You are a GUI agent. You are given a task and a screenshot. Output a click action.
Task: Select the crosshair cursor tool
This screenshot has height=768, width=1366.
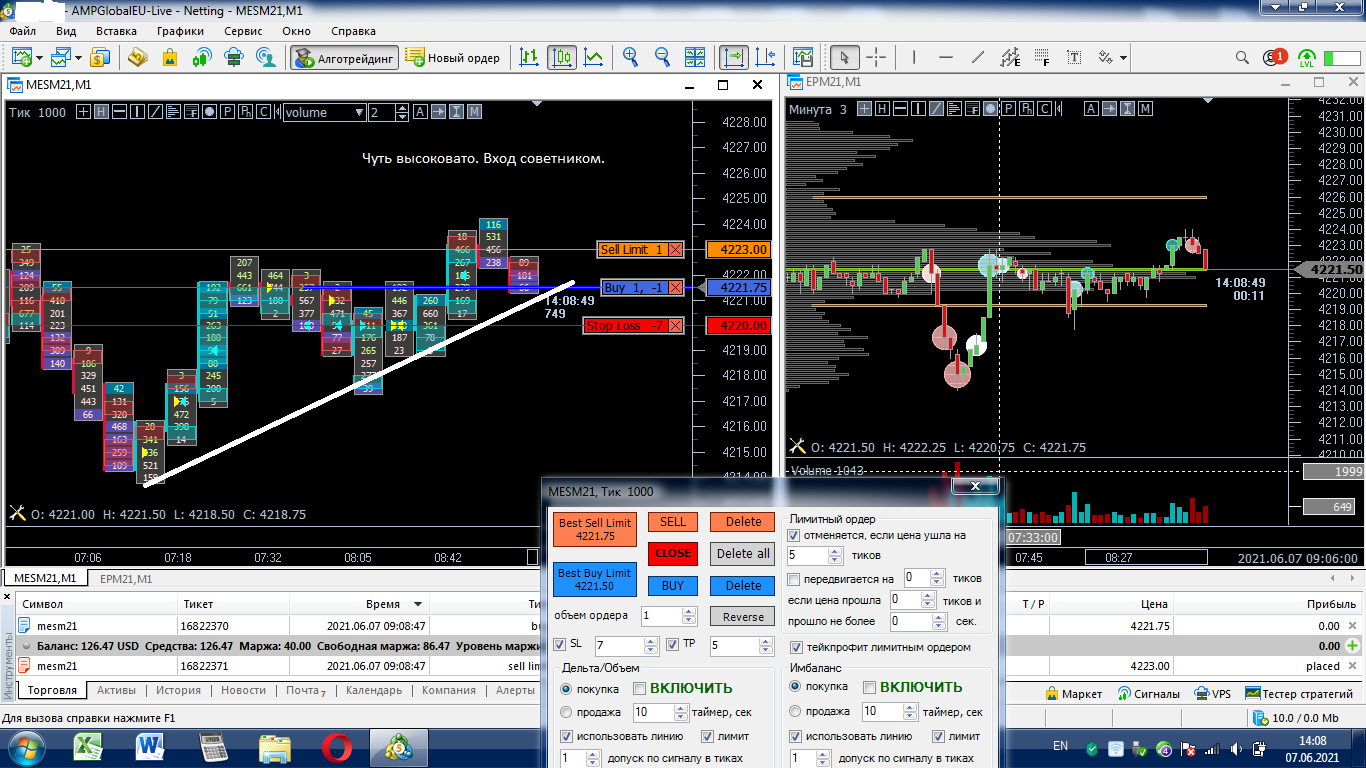point(876,58)
